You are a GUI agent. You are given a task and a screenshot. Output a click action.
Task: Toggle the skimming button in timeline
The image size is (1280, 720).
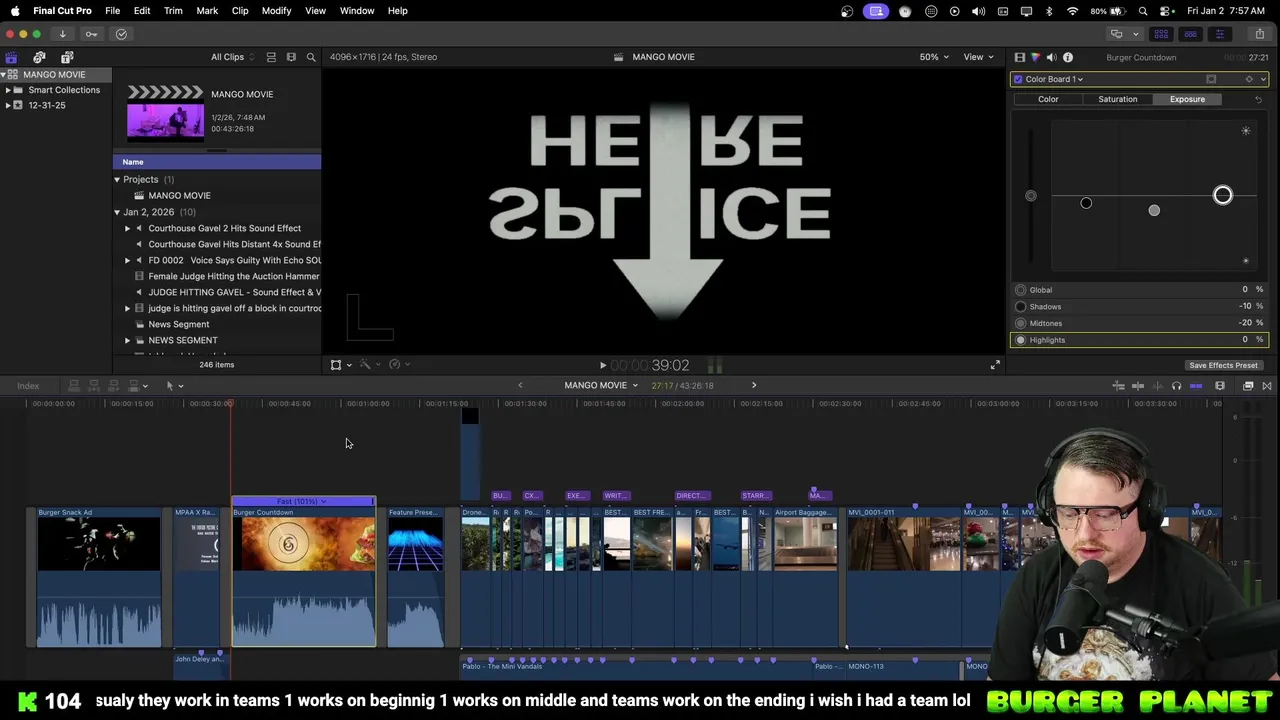pyautogui.click(x=1138, y=385)
